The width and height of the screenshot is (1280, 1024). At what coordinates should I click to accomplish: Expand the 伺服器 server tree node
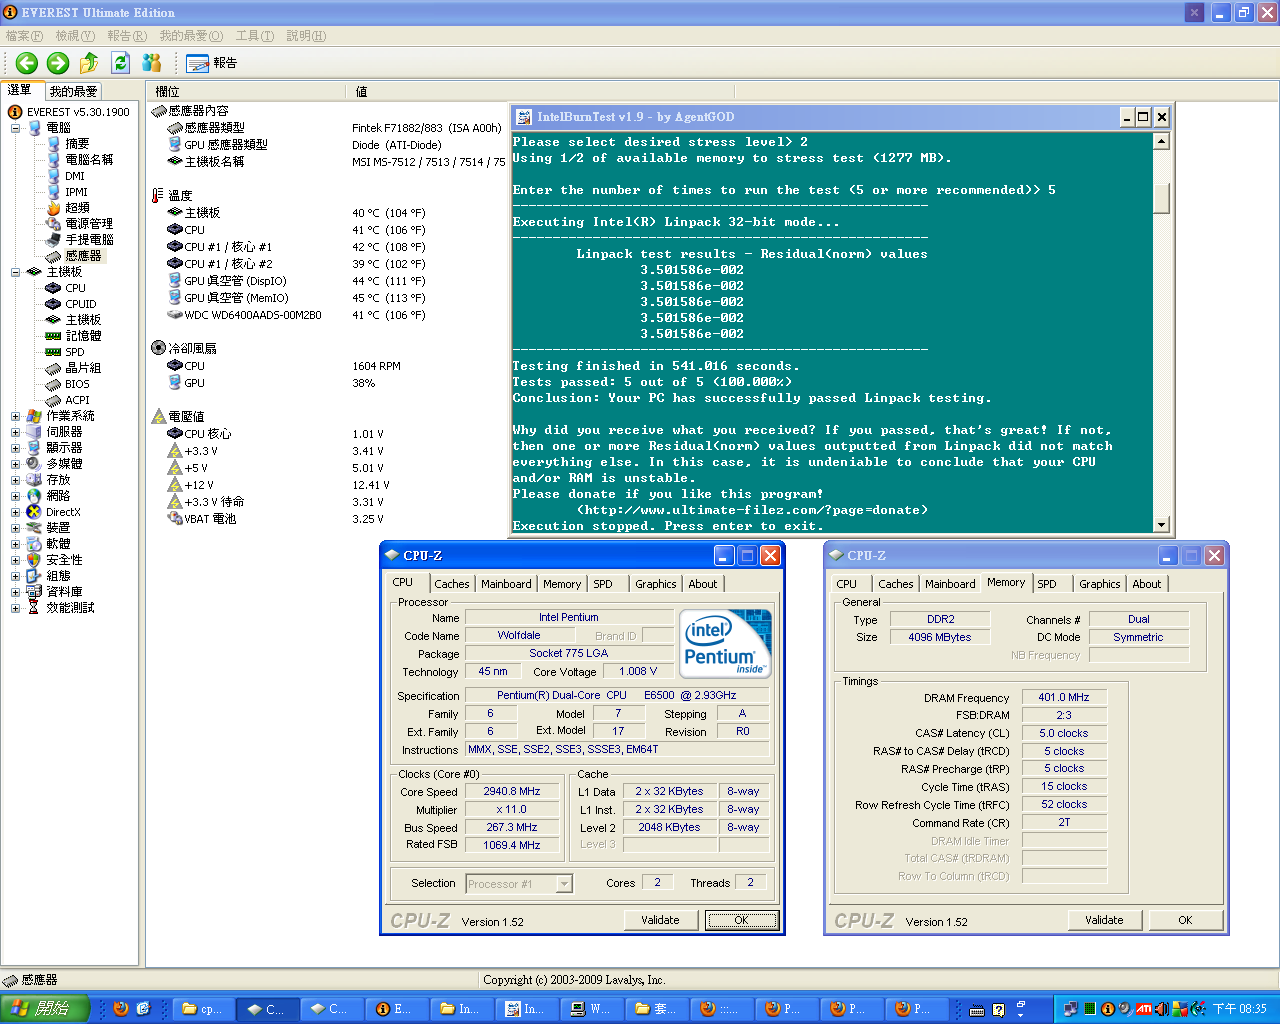[x=15, y=432]
